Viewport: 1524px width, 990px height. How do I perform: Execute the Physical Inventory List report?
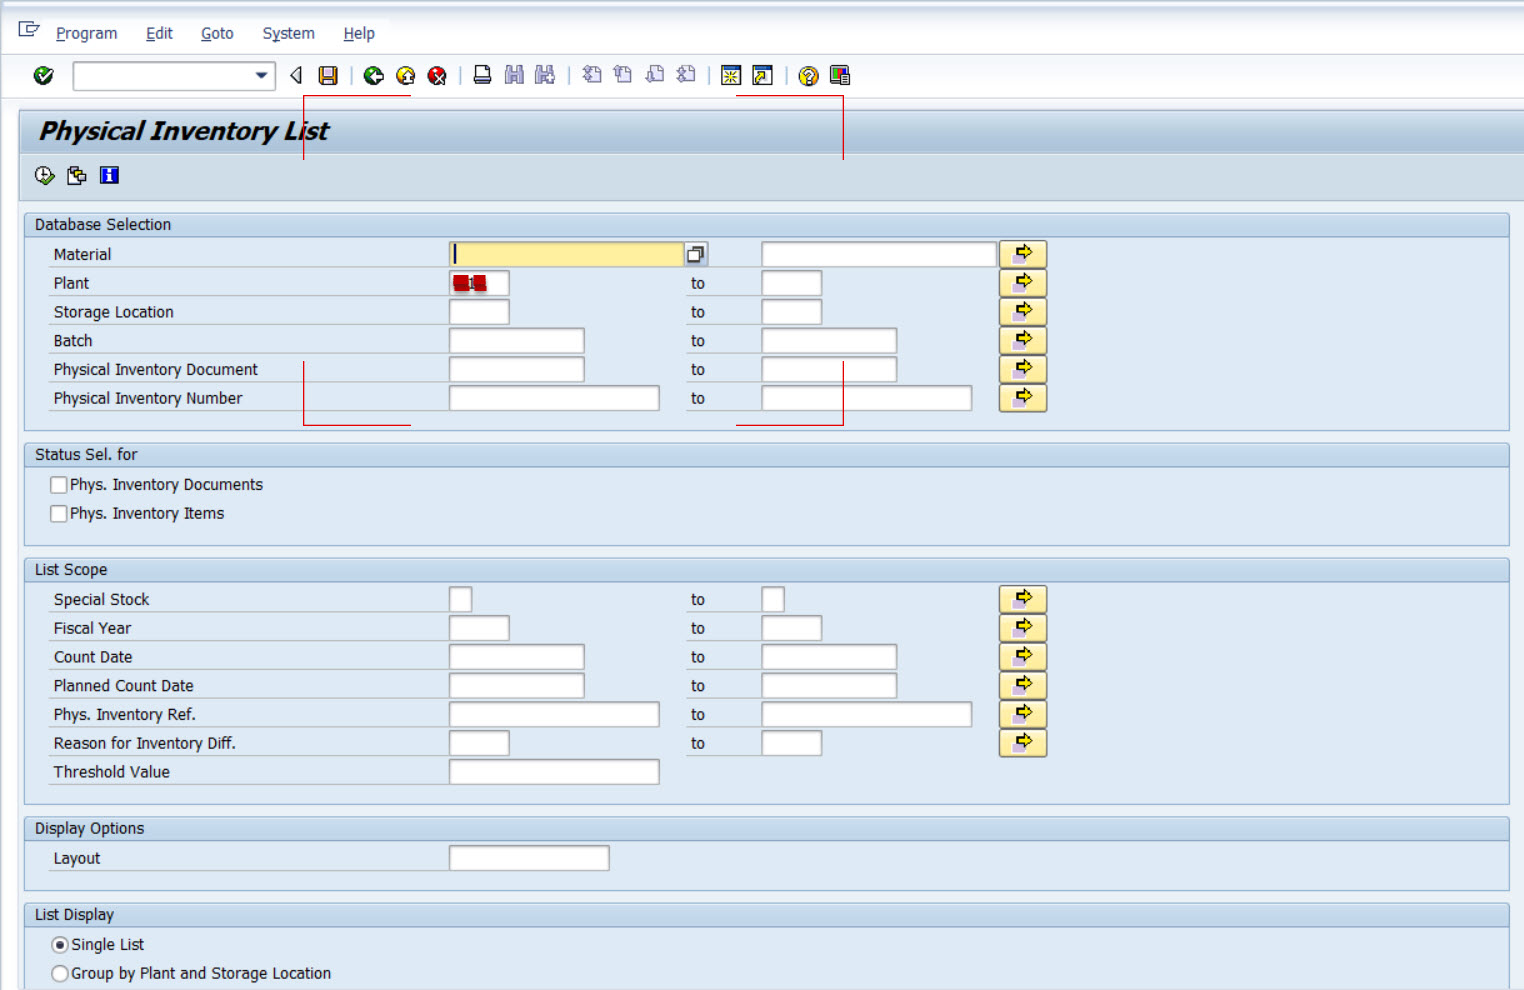[x=44, y=175]
